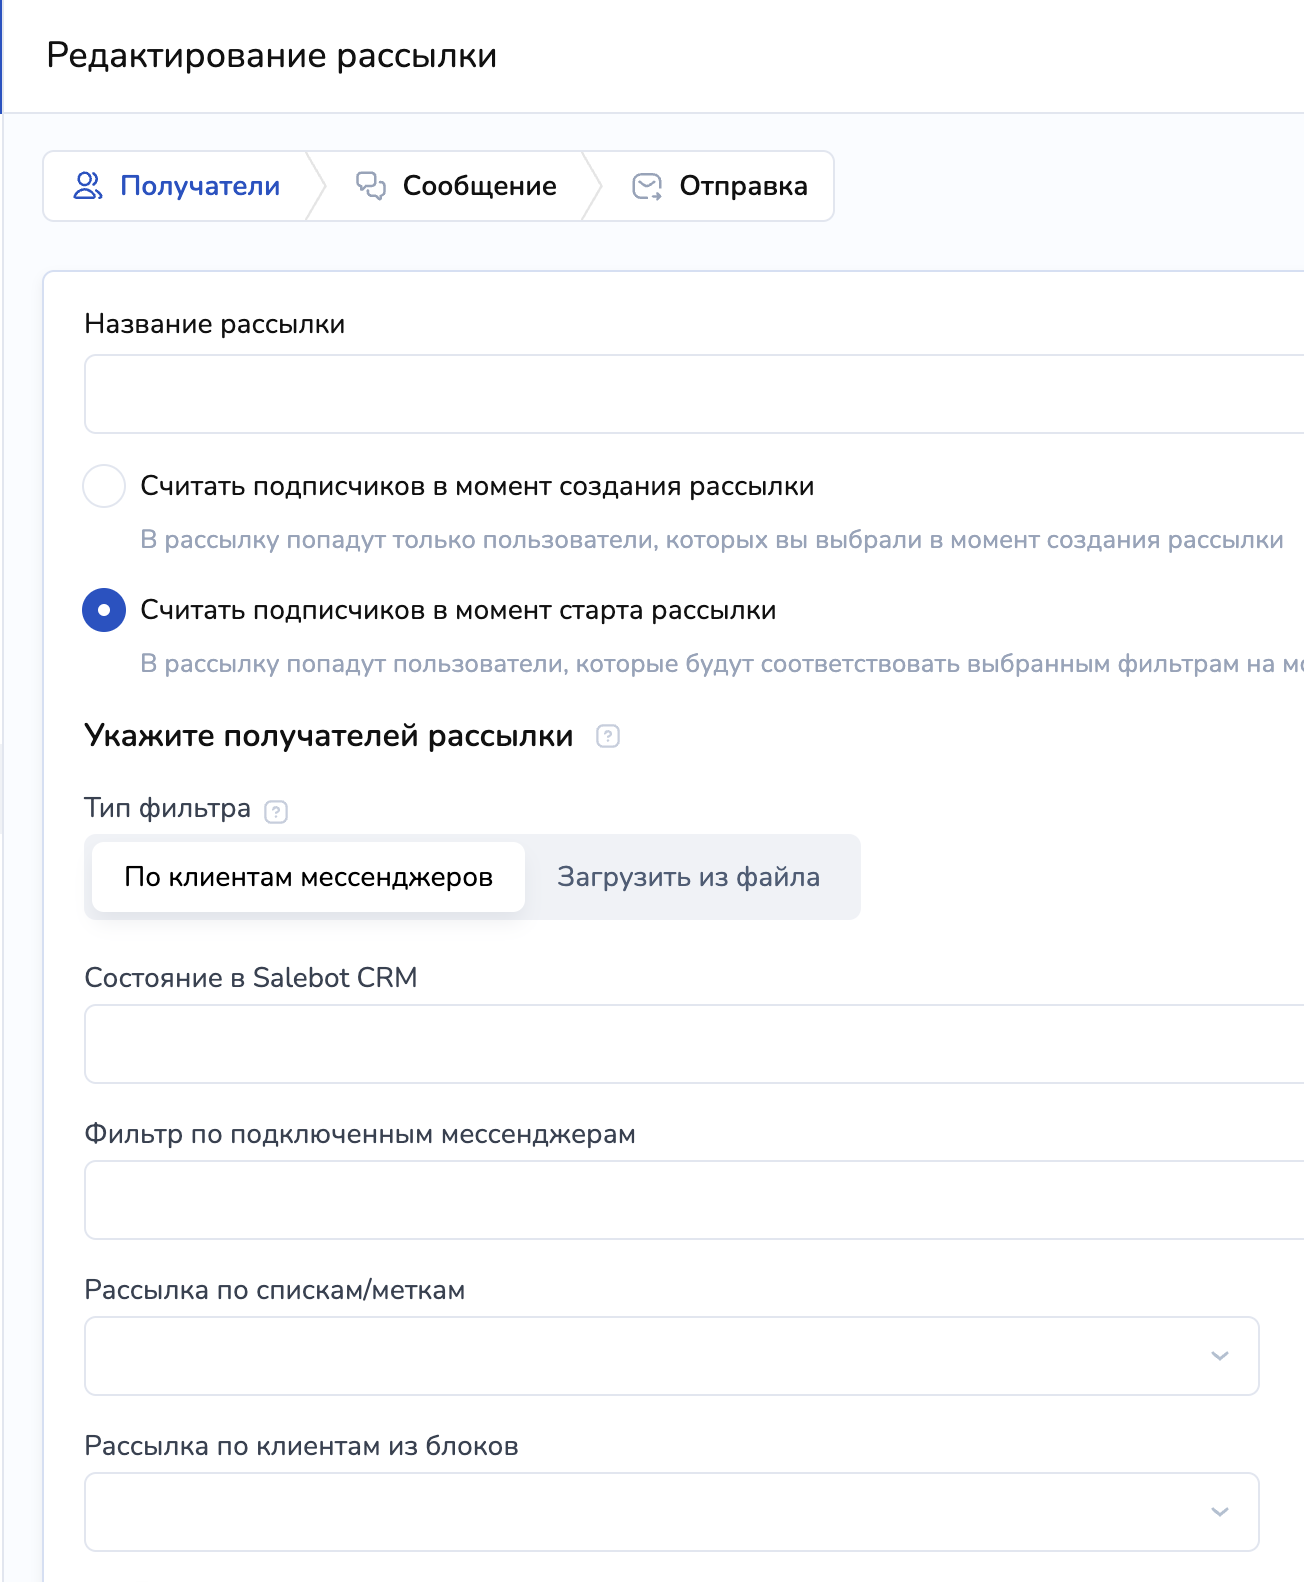
Task: Open the 'Фильтр по подключенным мессенджерам' selector
Action: (x=690, y=1200)
